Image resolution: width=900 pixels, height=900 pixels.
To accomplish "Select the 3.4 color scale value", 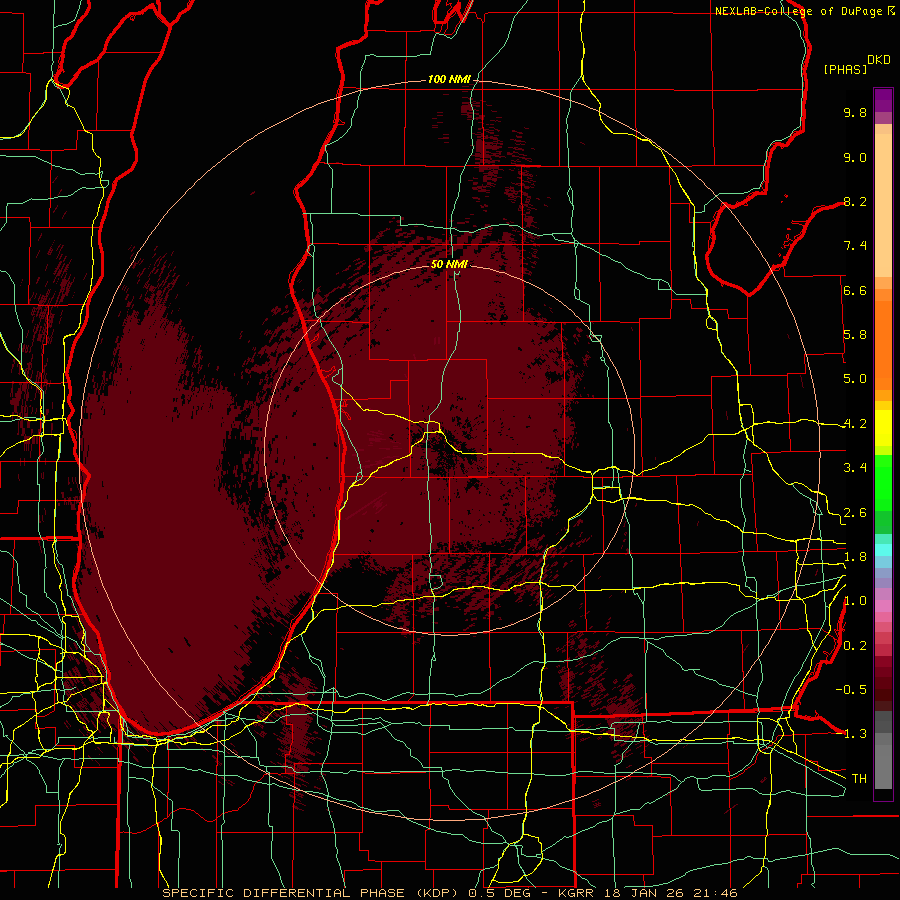I will click(855, 468).
